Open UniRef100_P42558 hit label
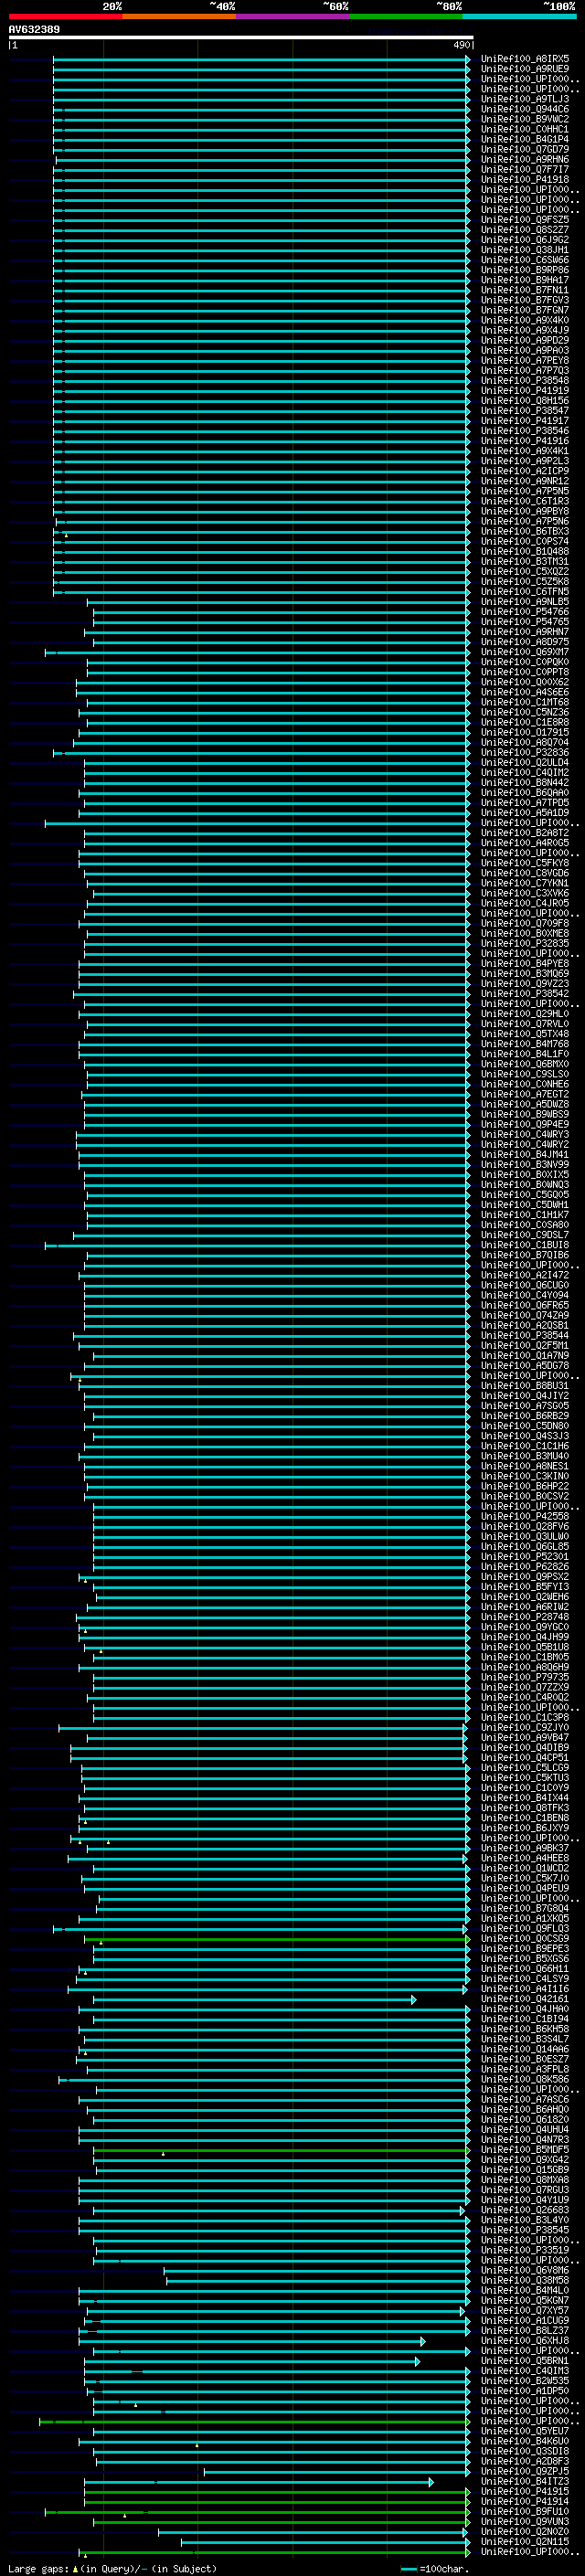The height and width of the screenshot is (2576, 585). click(525, 1516)
